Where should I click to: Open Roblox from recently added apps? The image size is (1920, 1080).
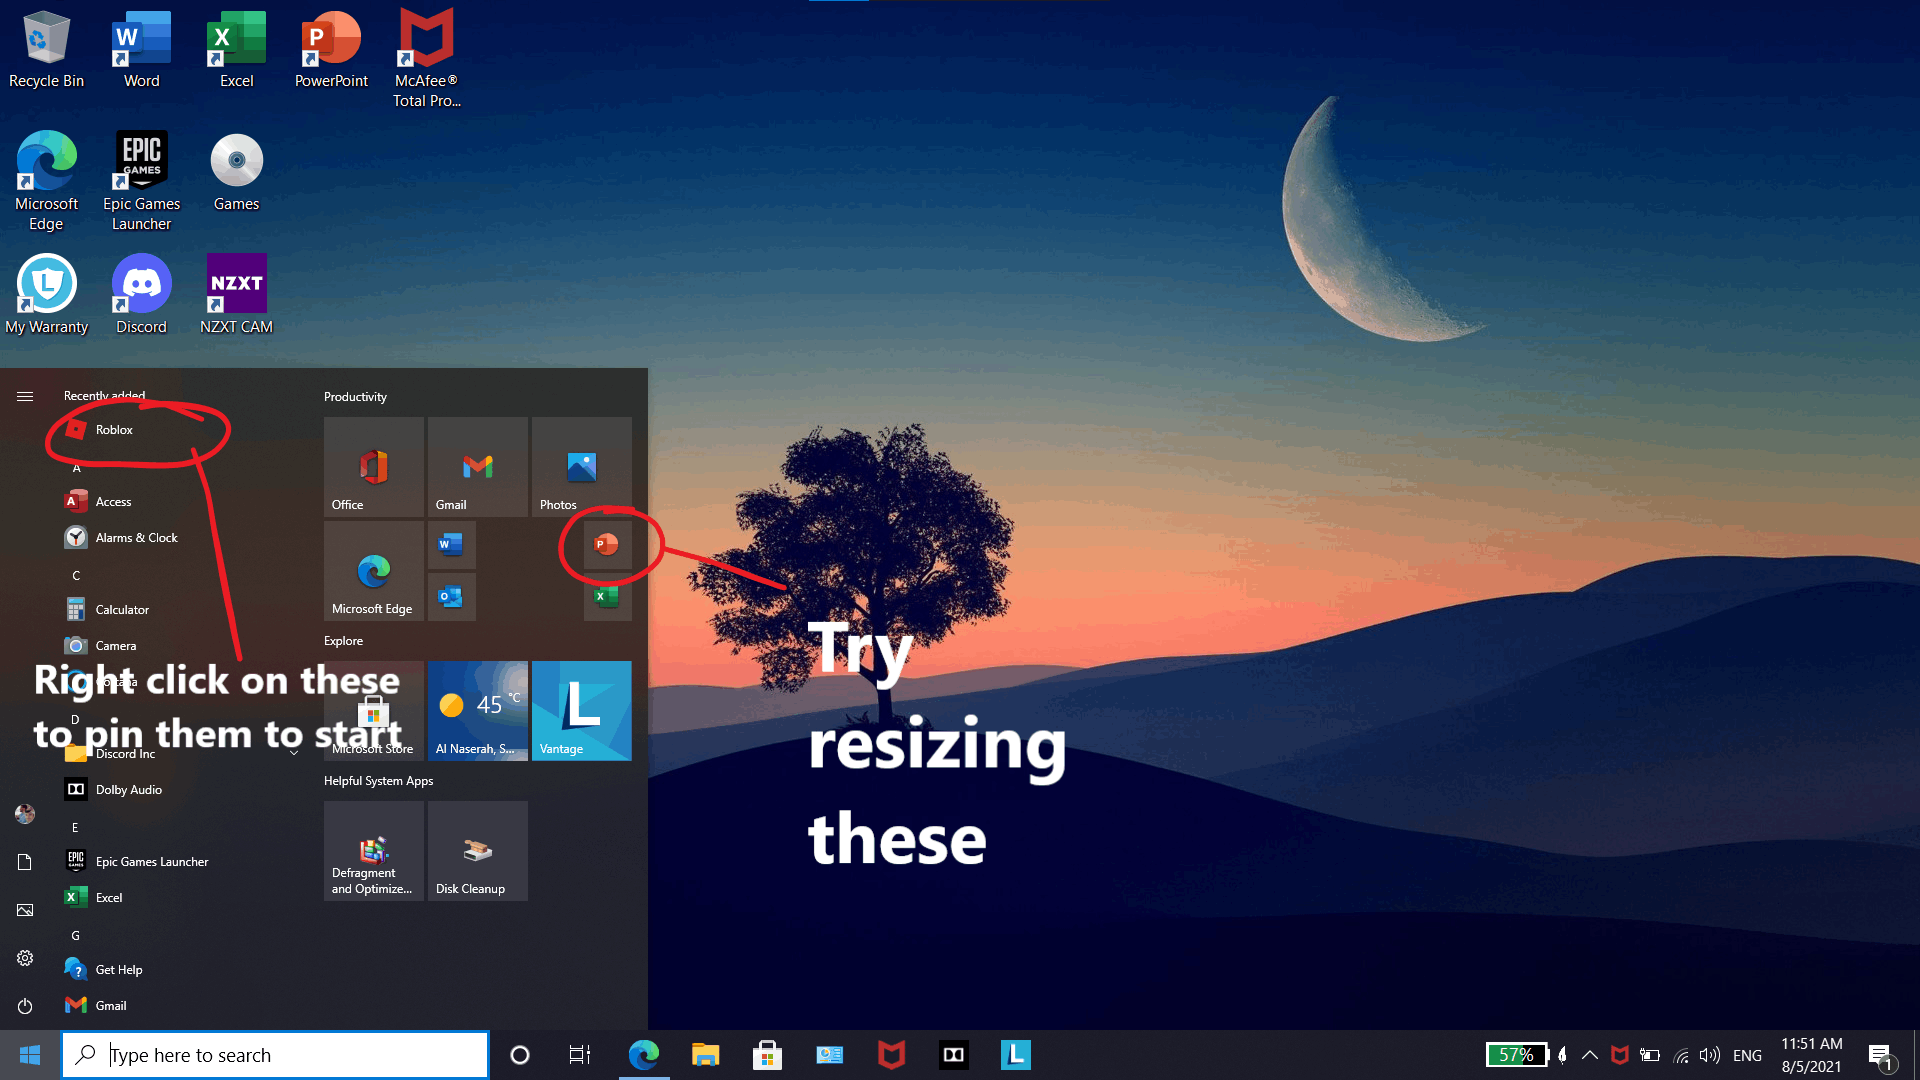click(x=113, y=429)
